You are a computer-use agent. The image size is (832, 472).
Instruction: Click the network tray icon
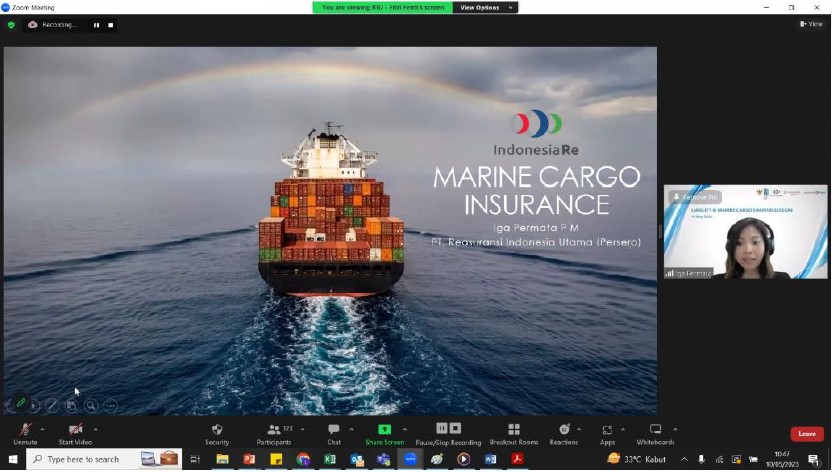click(719, 459)
